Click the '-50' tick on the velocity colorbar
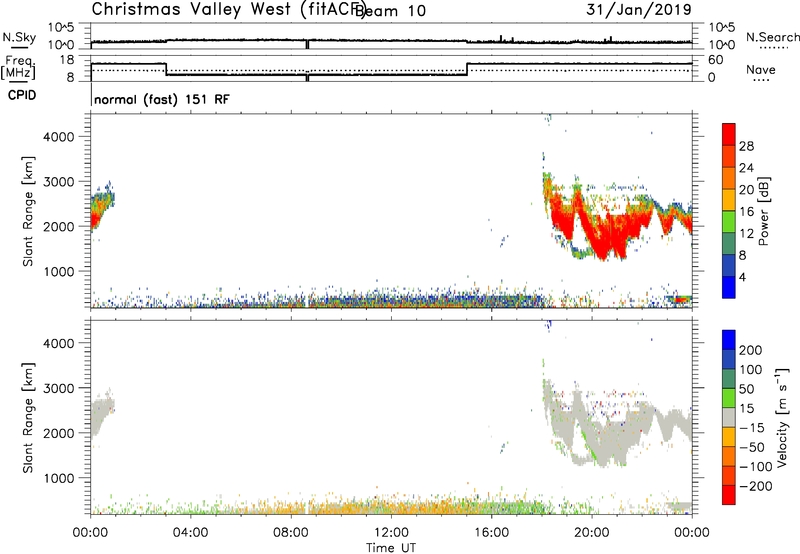The width and height of the screenshot is (800, 554). click(752, 447)
